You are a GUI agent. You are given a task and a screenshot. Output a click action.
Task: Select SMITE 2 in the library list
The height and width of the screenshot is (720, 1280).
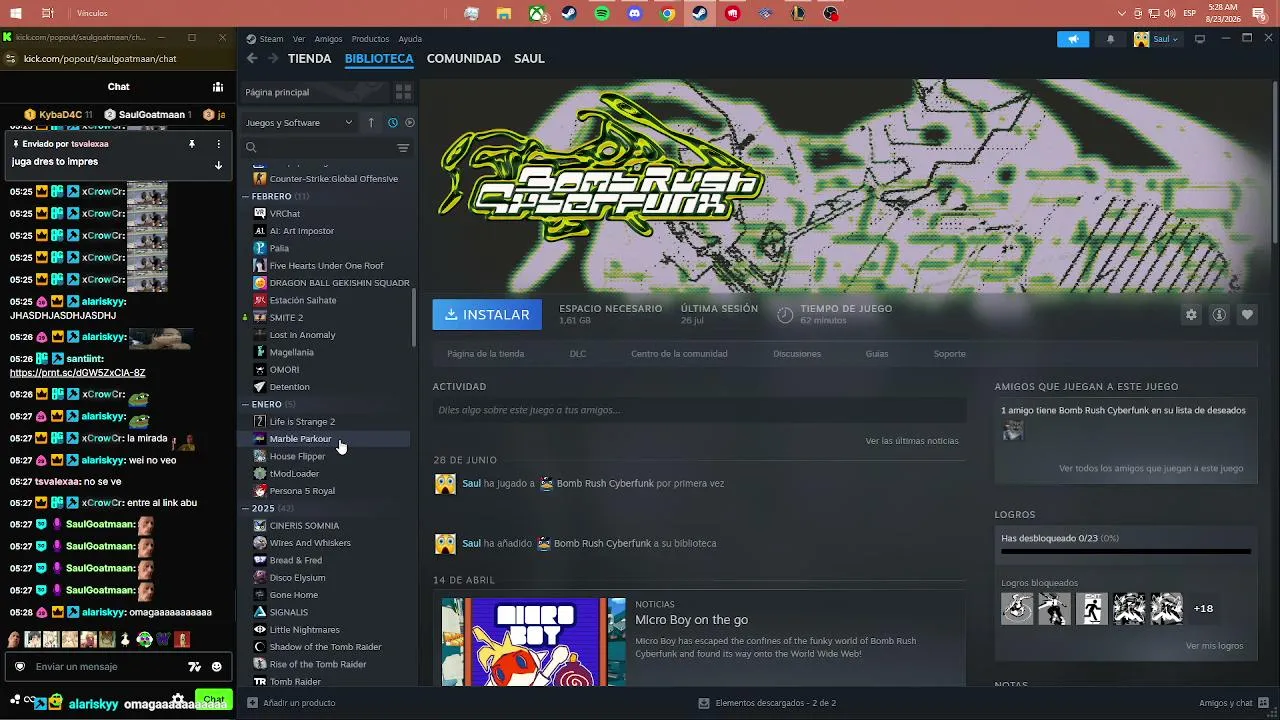point(286,318)
